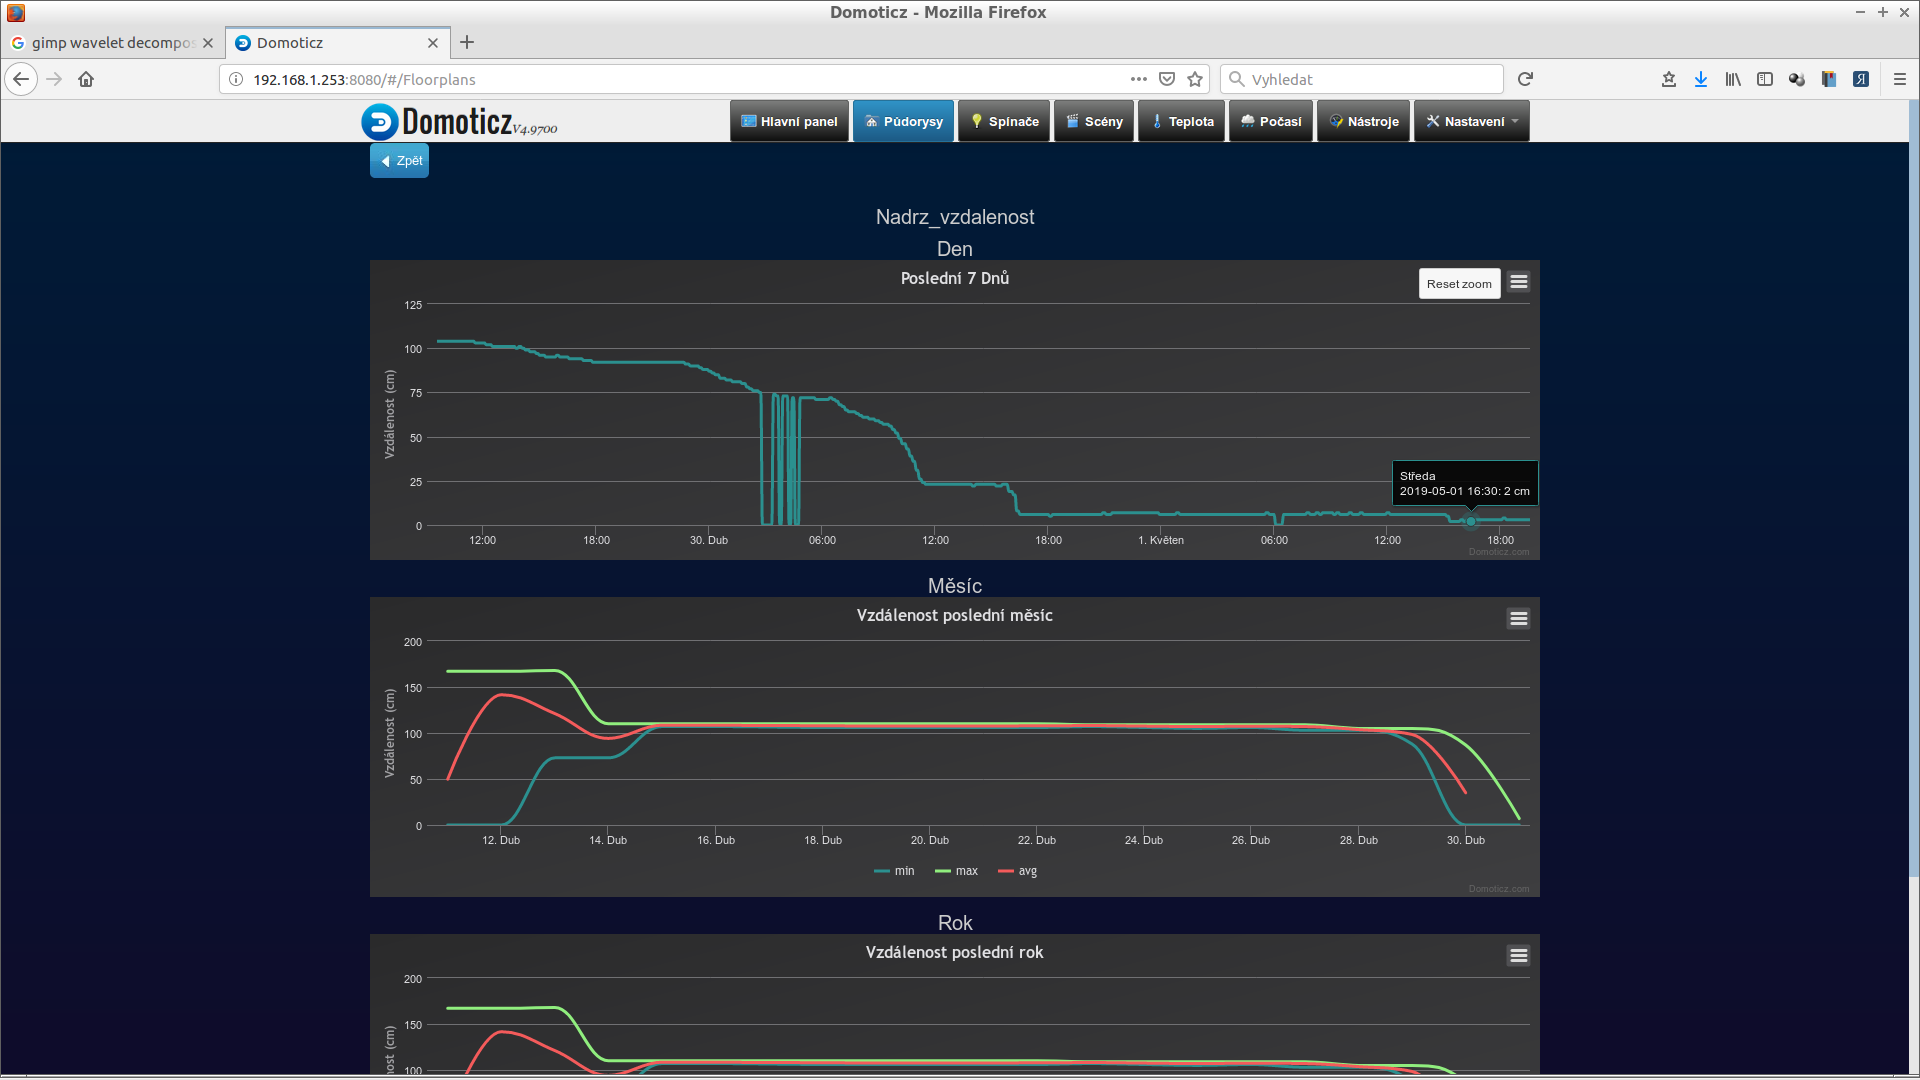Click the Zpět back button
1920x1080 pixels.
coord(399,161)
